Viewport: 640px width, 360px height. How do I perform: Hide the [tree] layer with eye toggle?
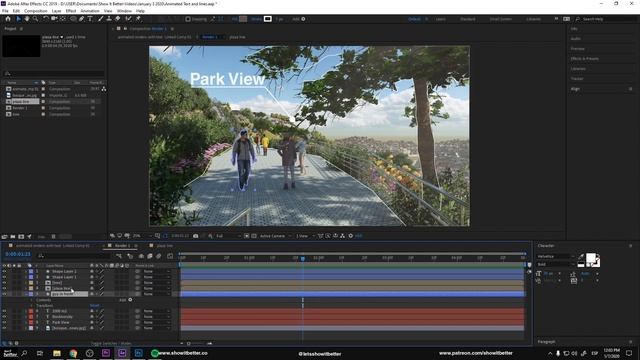coord(4,282)
